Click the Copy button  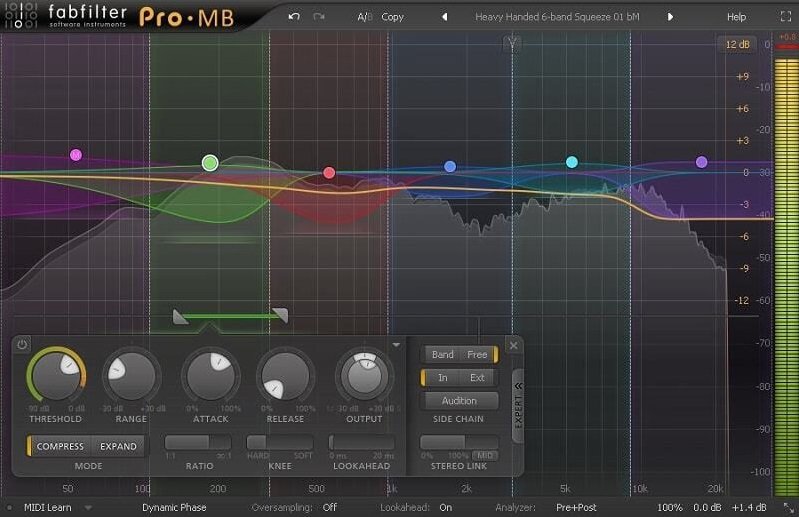coord(392,17)
